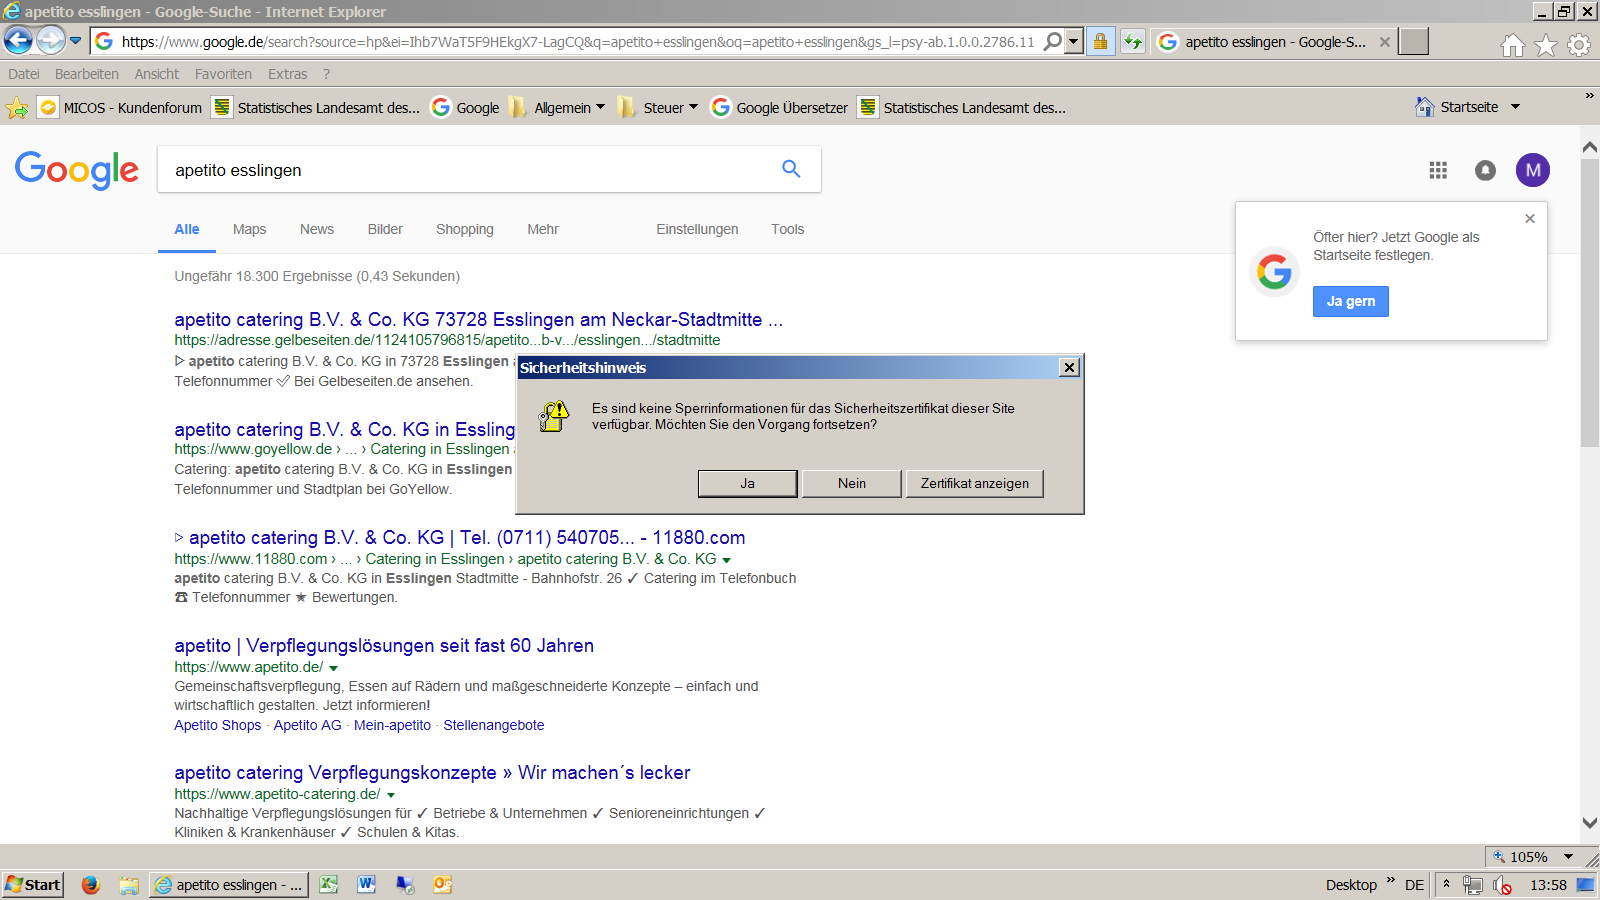Open the Home icon in IE toolbar

(x=1513, y=45)
